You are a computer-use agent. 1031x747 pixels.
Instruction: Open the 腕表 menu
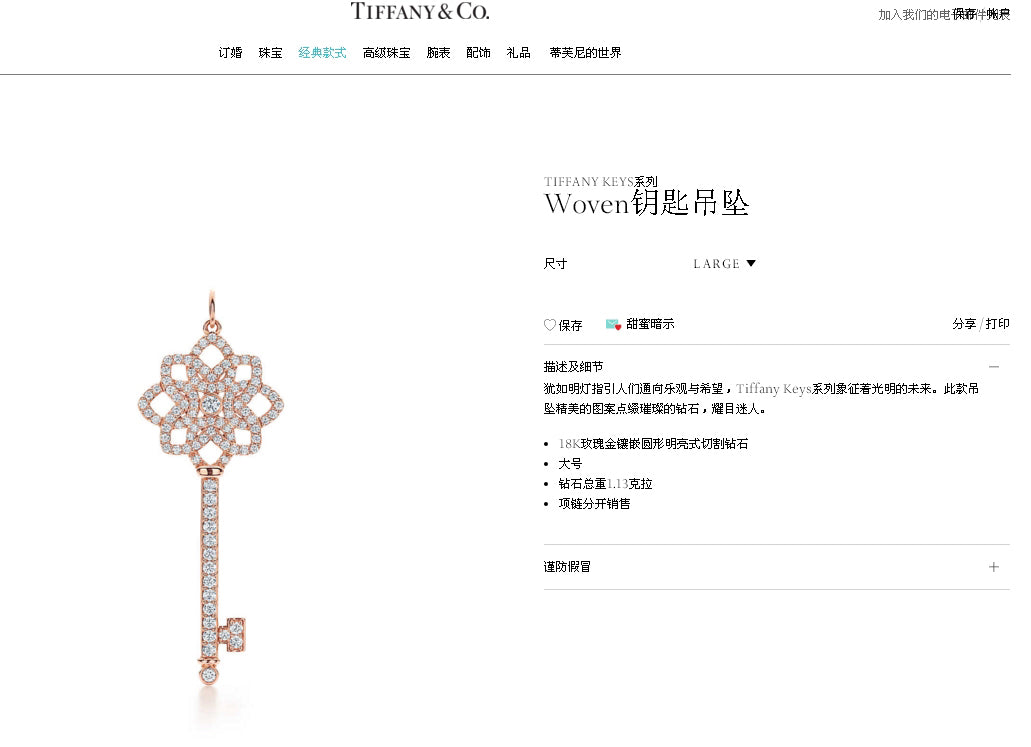coord(439,53)
